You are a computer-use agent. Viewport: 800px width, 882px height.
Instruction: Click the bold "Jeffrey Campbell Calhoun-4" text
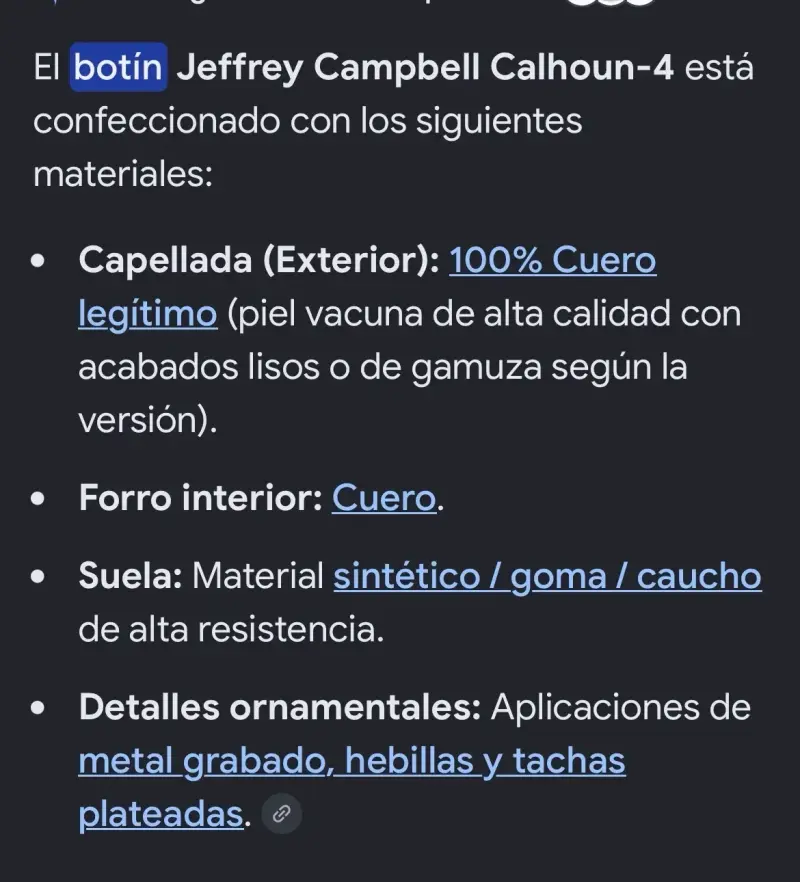(425, 68)
